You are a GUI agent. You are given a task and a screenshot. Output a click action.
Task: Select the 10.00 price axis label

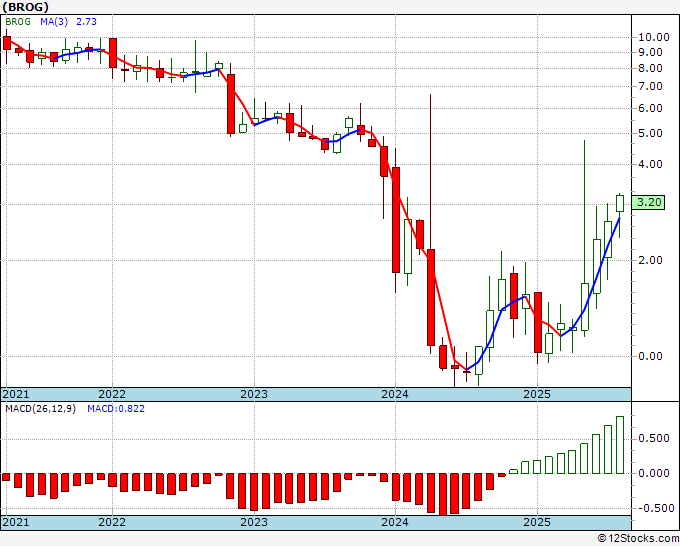(654, 37)
